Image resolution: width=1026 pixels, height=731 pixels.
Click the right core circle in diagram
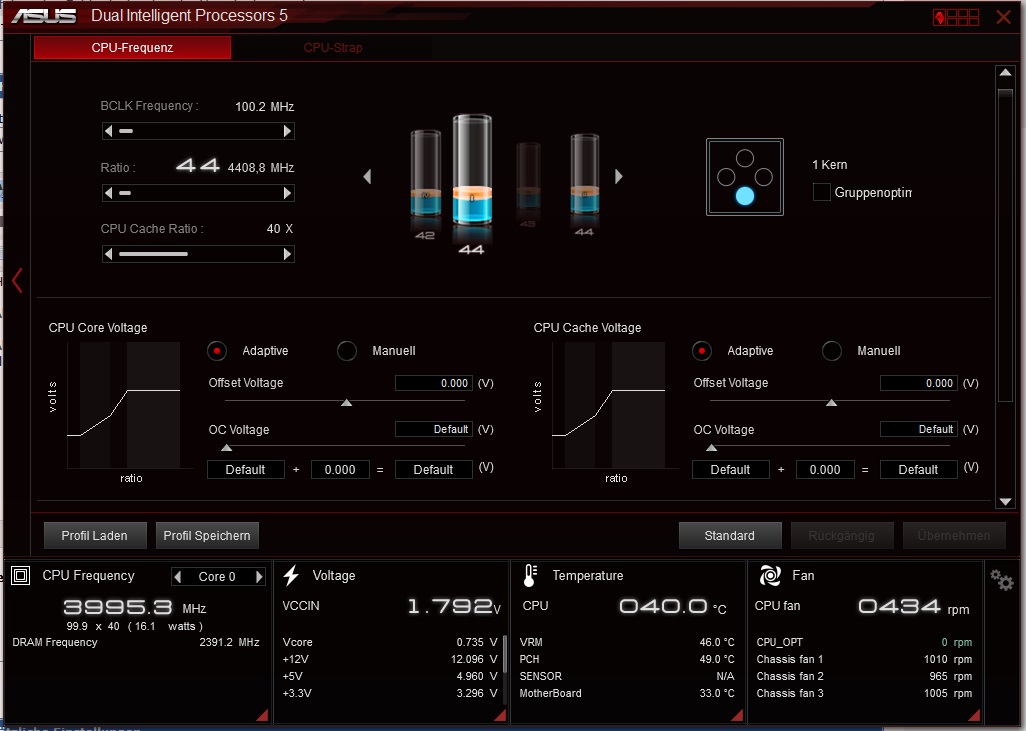point(764,177)
